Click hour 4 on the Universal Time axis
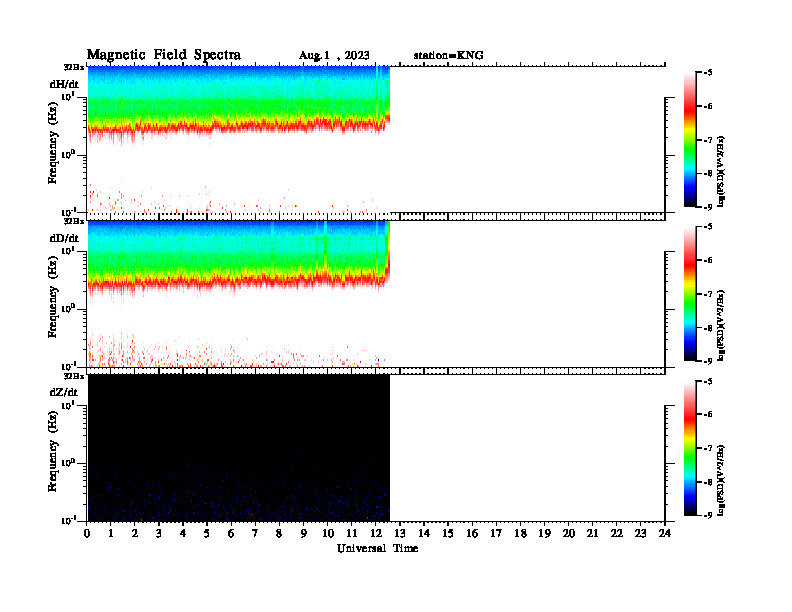This screenshot has height=612, width=792. coord(183,533)
